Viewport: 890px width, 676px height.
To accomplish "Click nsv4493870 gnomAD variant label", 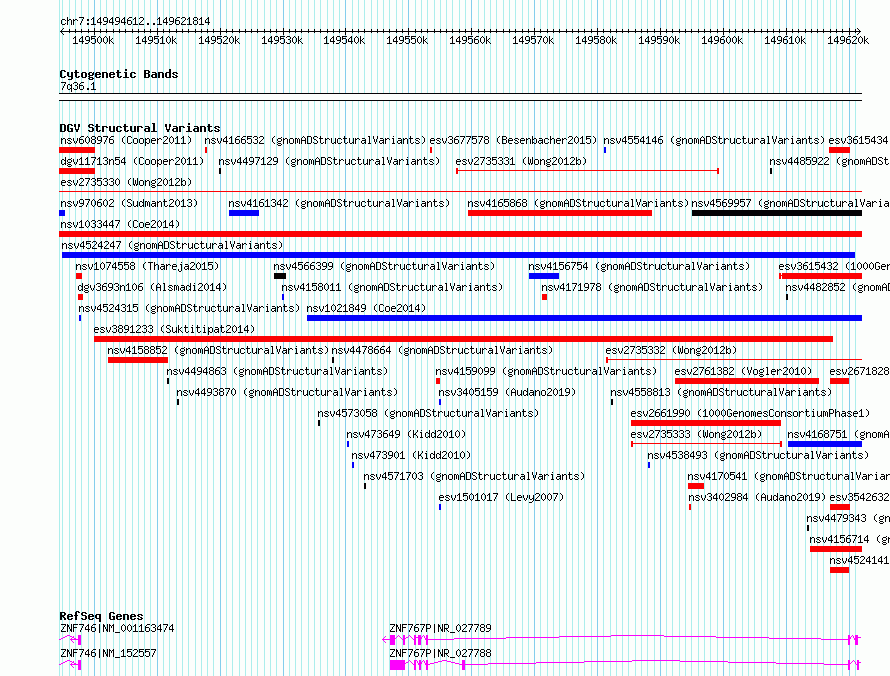I will pyautogui.click(x=287, y=392).
